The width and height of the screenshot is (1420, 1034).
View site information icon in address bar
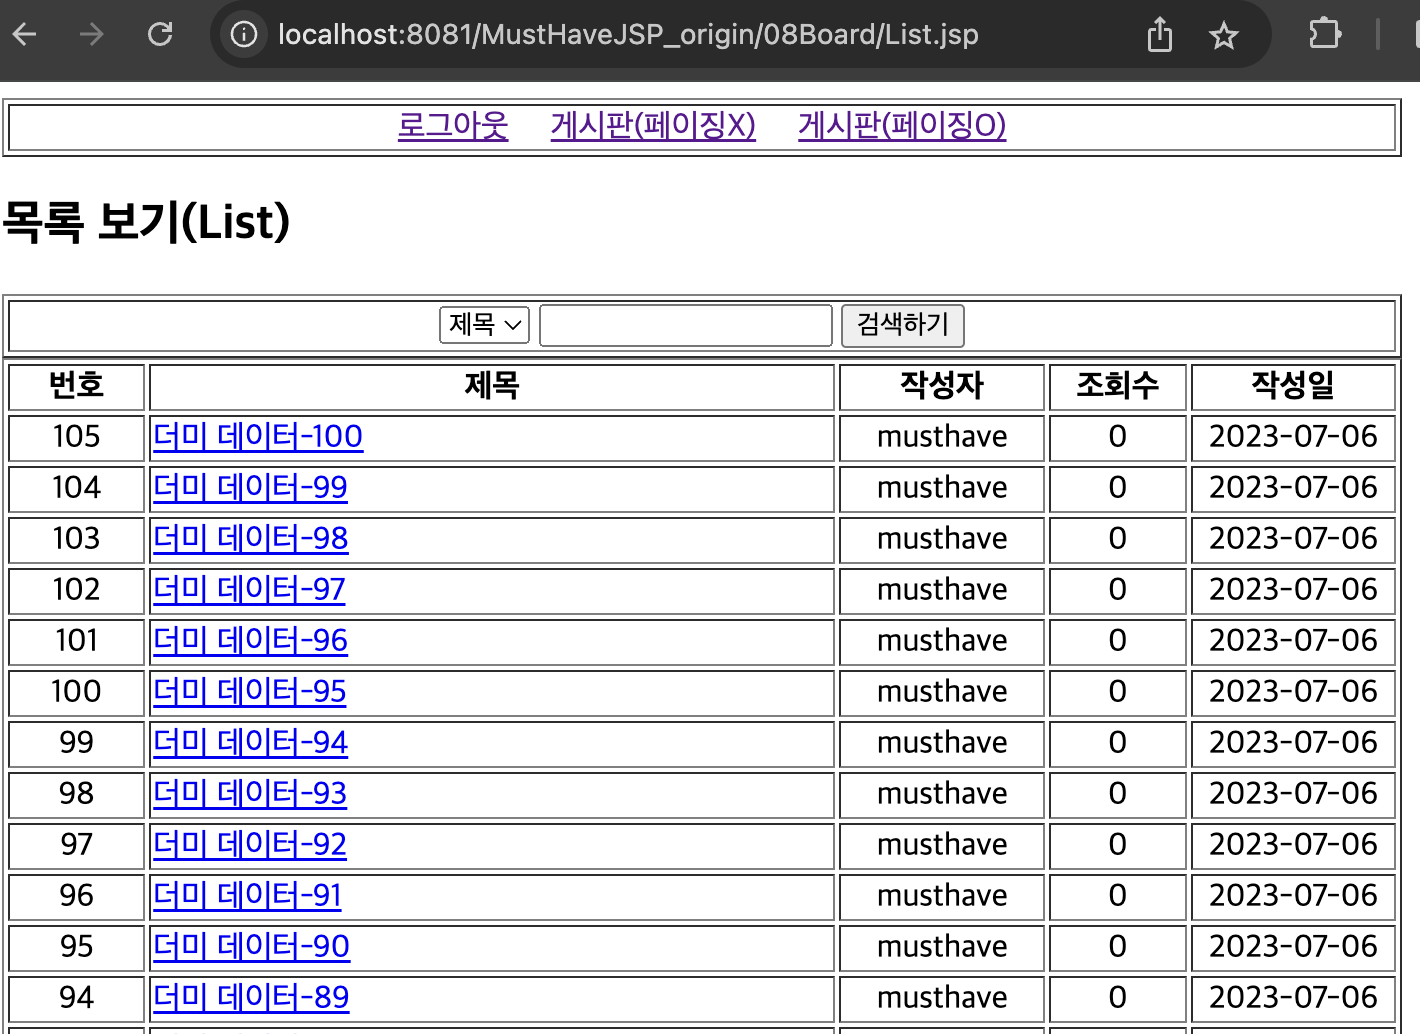[x=244, y=35]
